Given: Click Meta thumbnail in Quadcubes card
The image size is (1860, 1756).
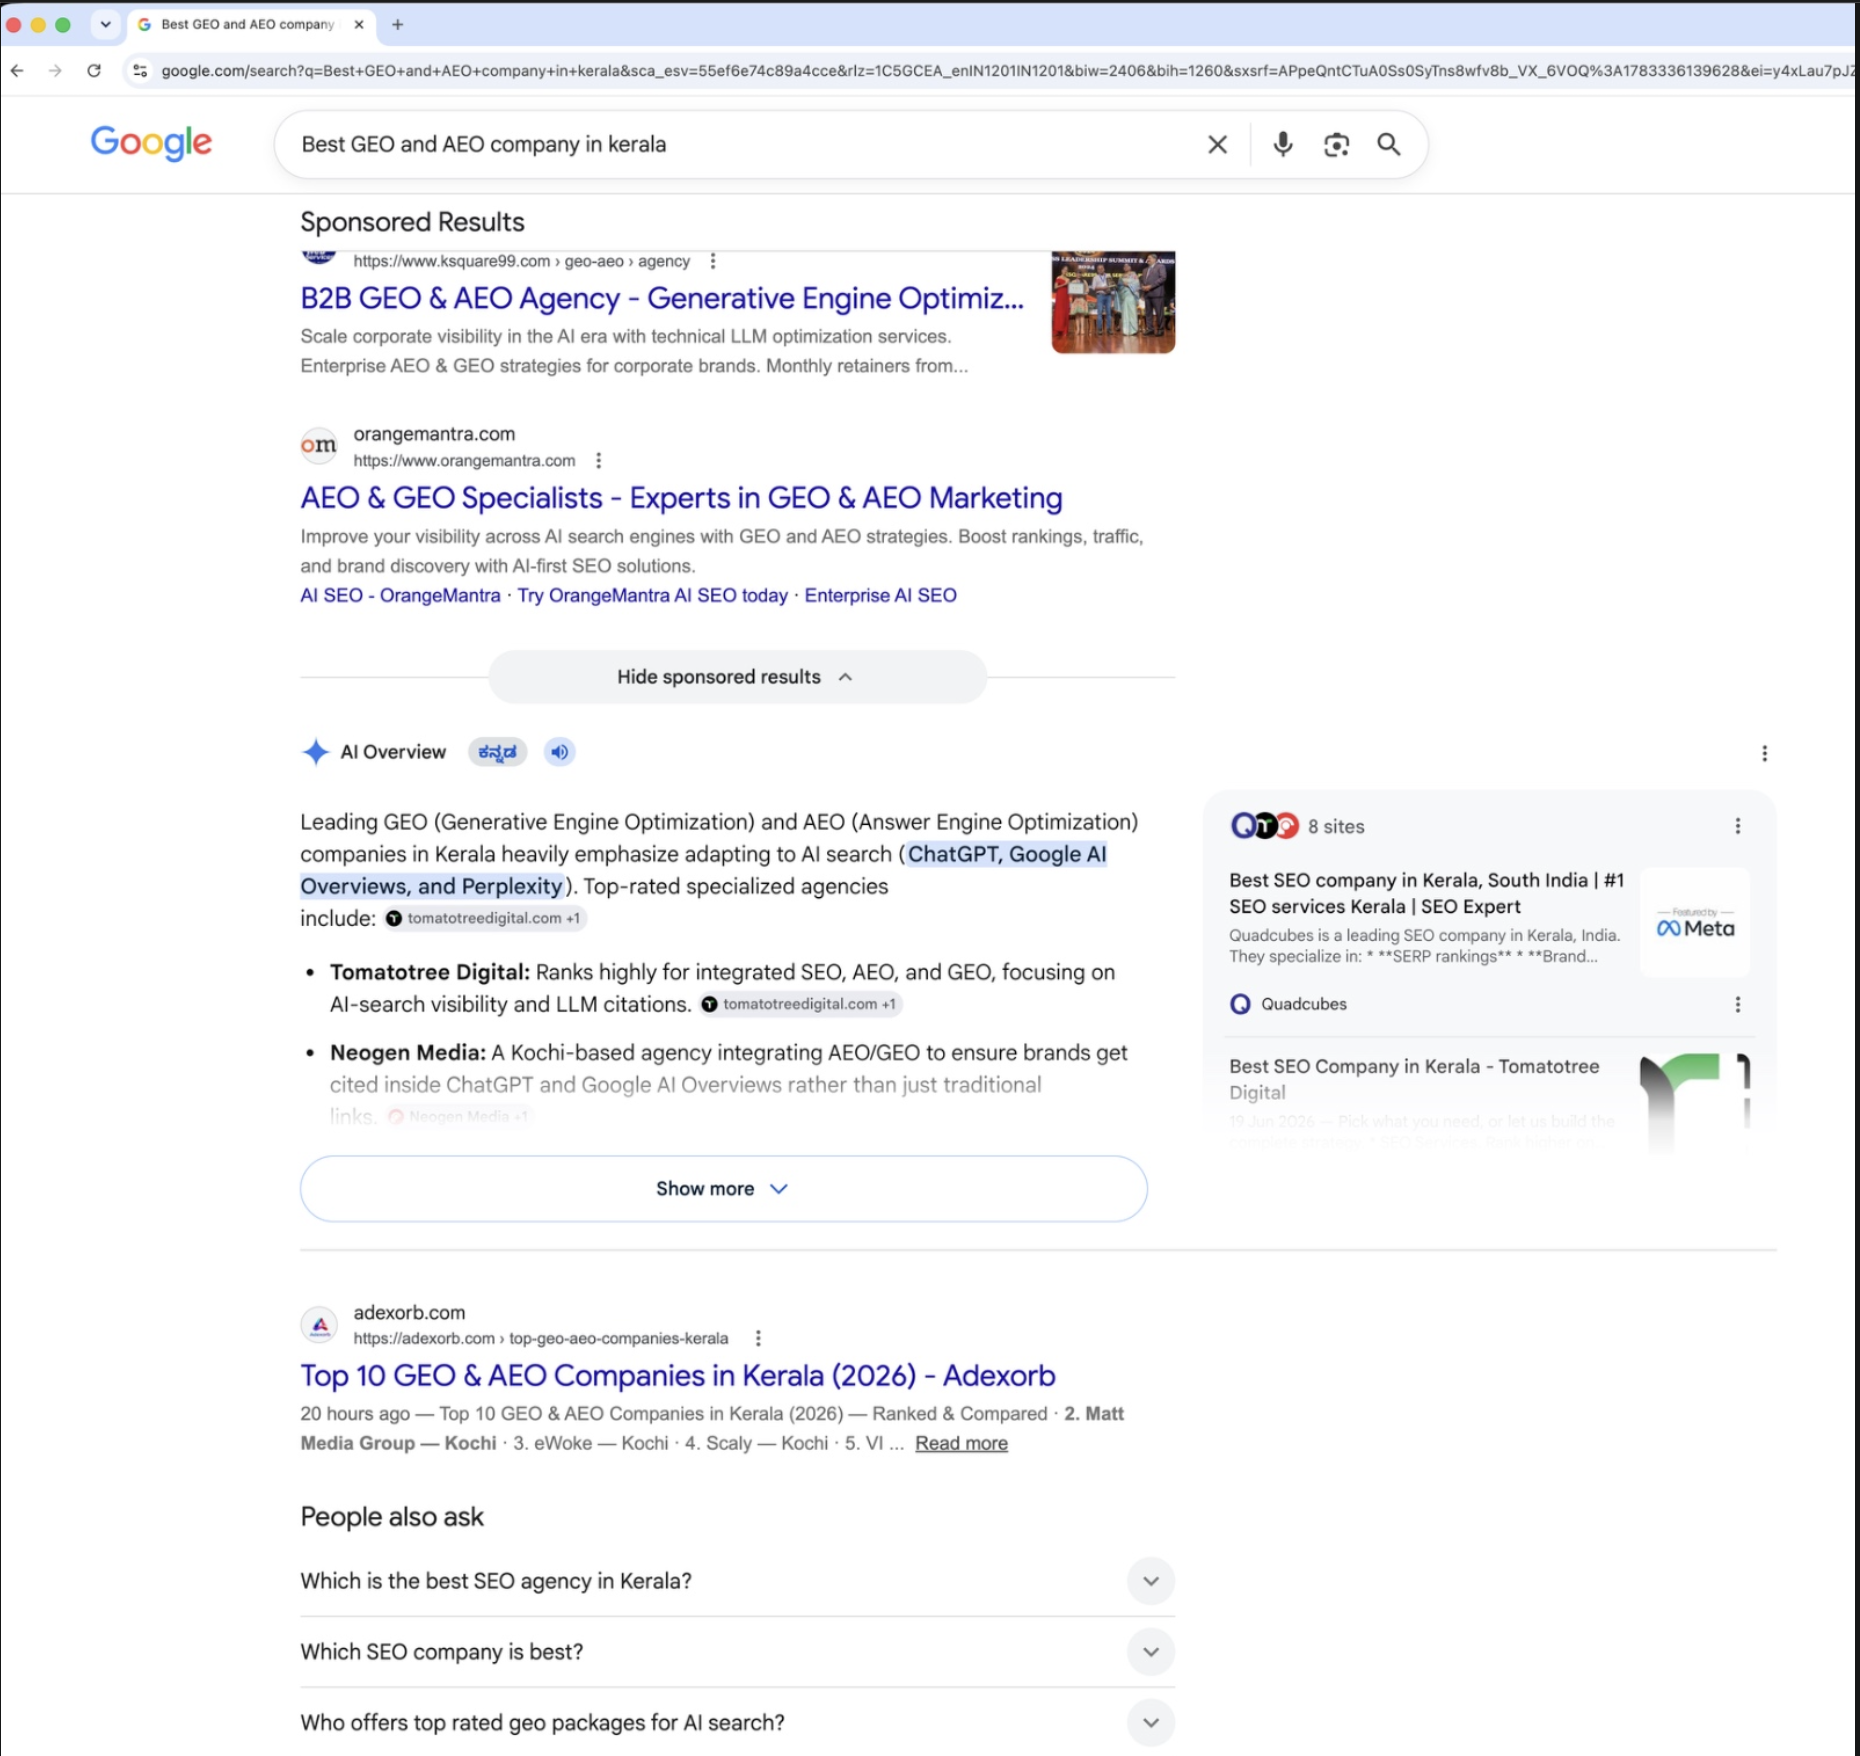Looking at the screenshot, I should coord(1695,922).
